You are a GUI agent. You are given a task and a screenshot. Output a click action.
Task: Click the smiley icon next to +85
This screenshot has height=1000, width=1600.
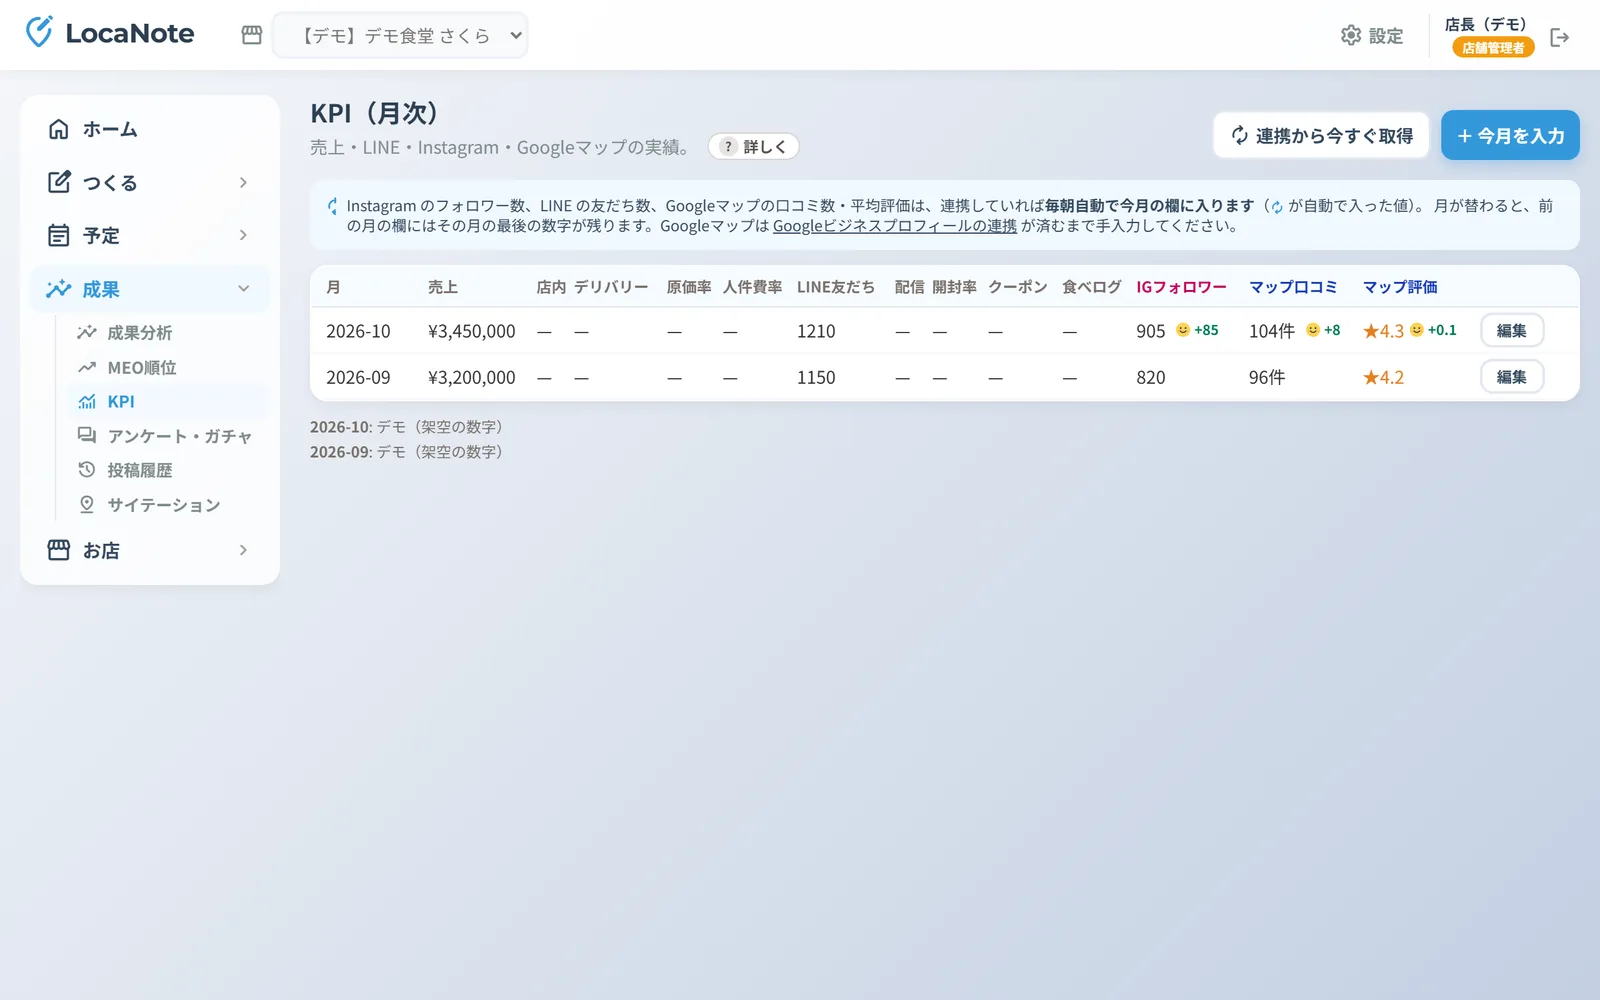coord(1183,330)
